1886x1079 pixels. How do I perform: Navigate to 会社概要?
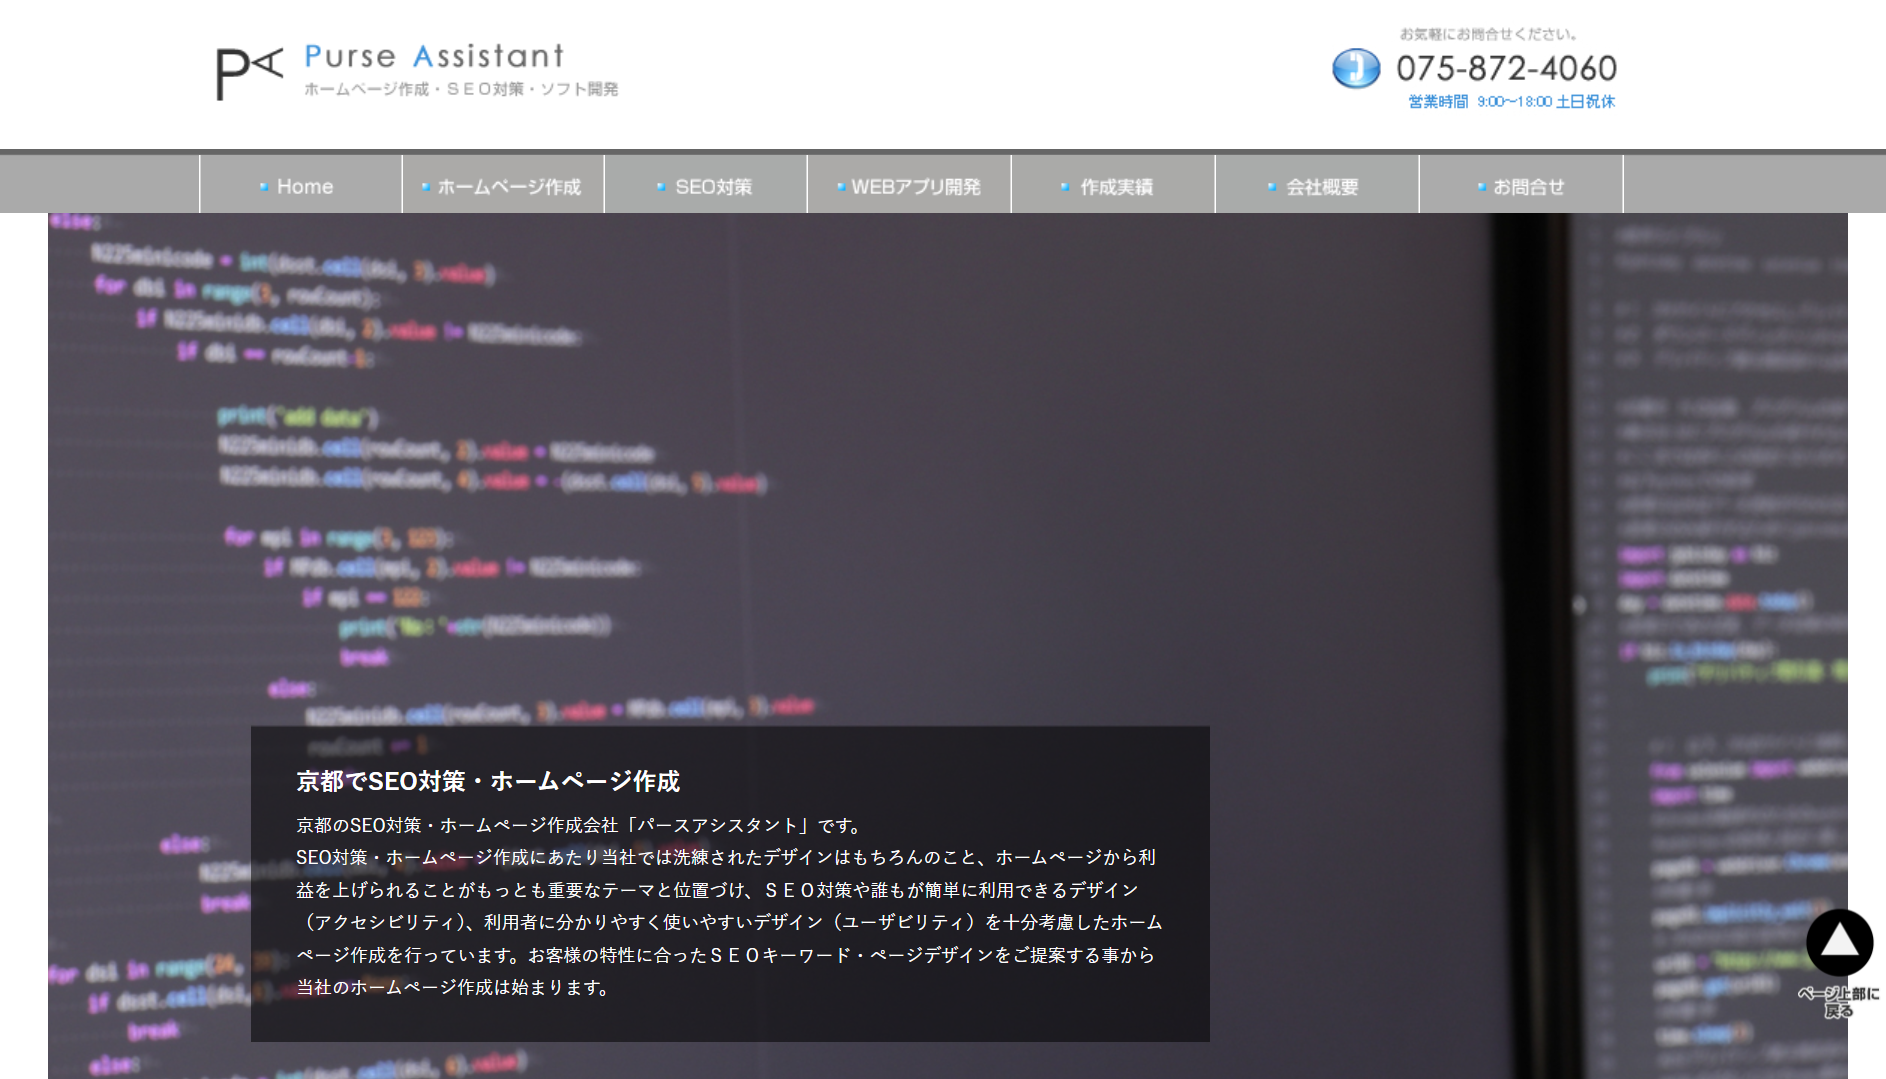point(1317,186)
